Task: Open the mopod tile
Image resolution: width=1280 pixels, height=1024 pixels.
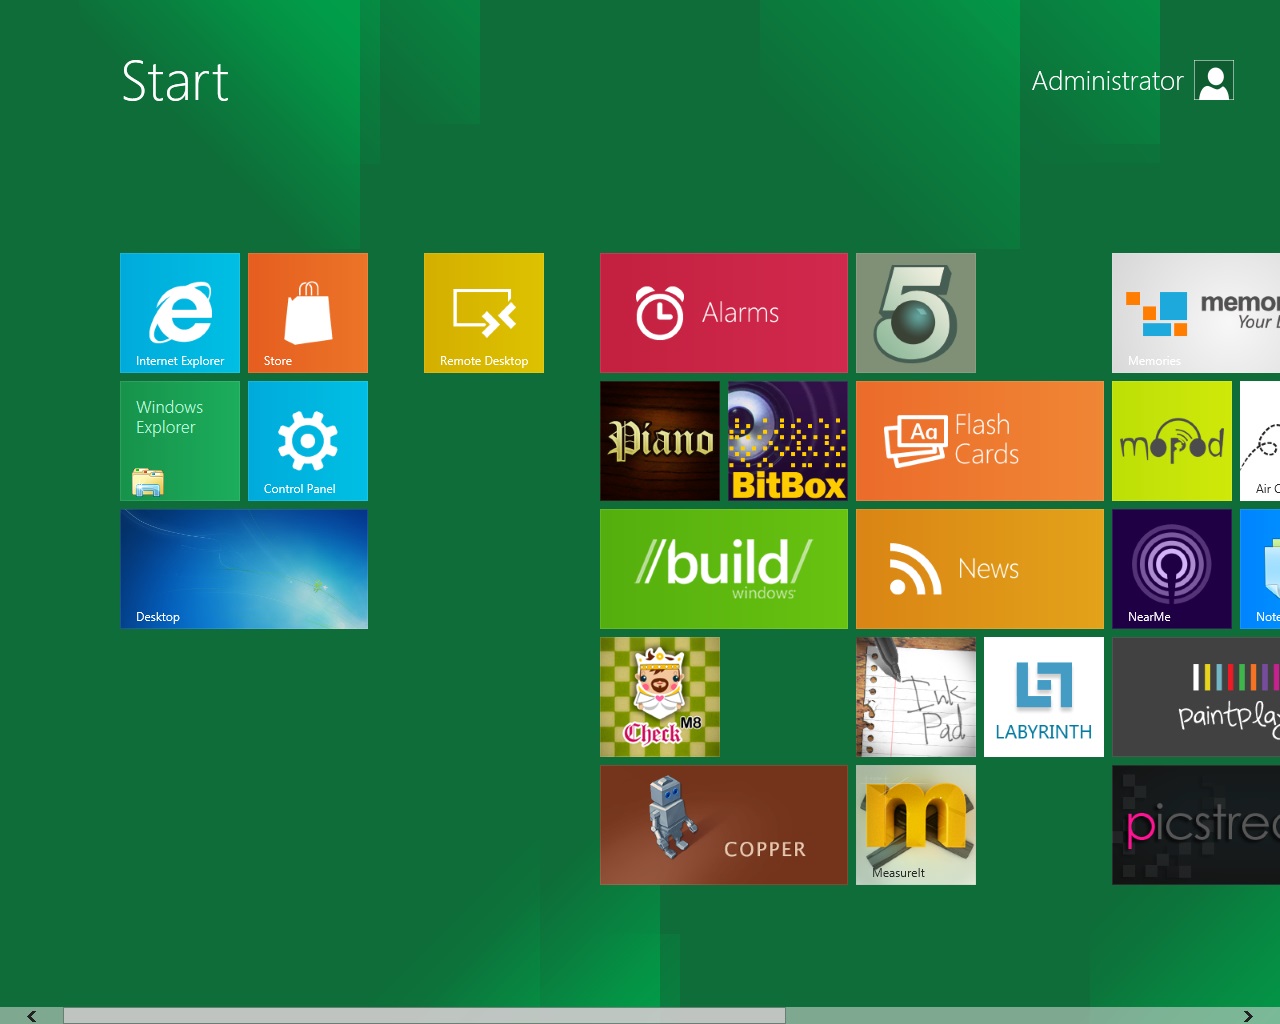Action: point(1172,441)
